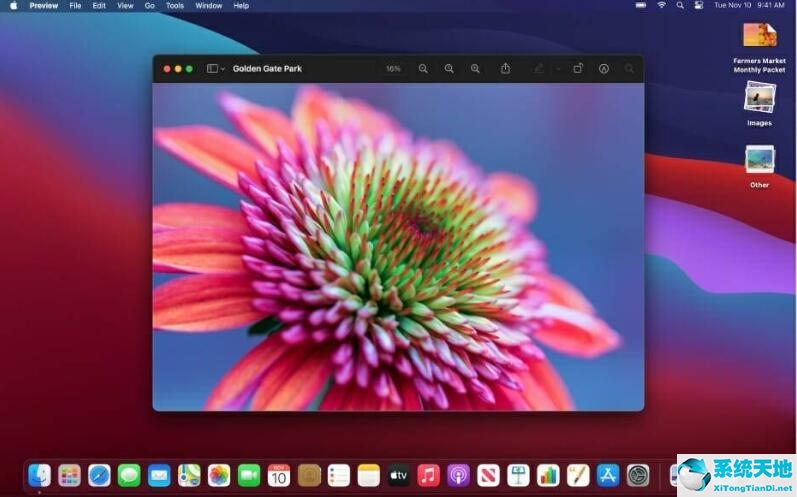This screenshot has height=497, width=797.
Task: Expand the highlight options dropdown arrow
Action: 557,69
